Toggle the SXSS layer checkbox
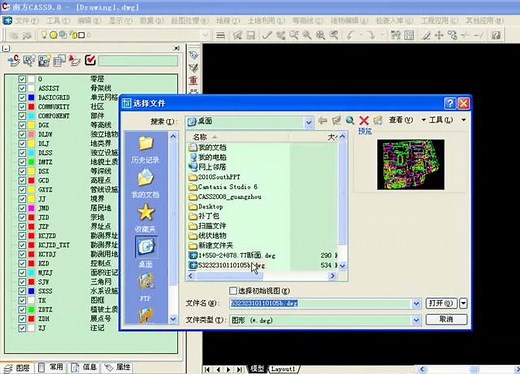This screenshot has height=374, width=520. [22, 291]
